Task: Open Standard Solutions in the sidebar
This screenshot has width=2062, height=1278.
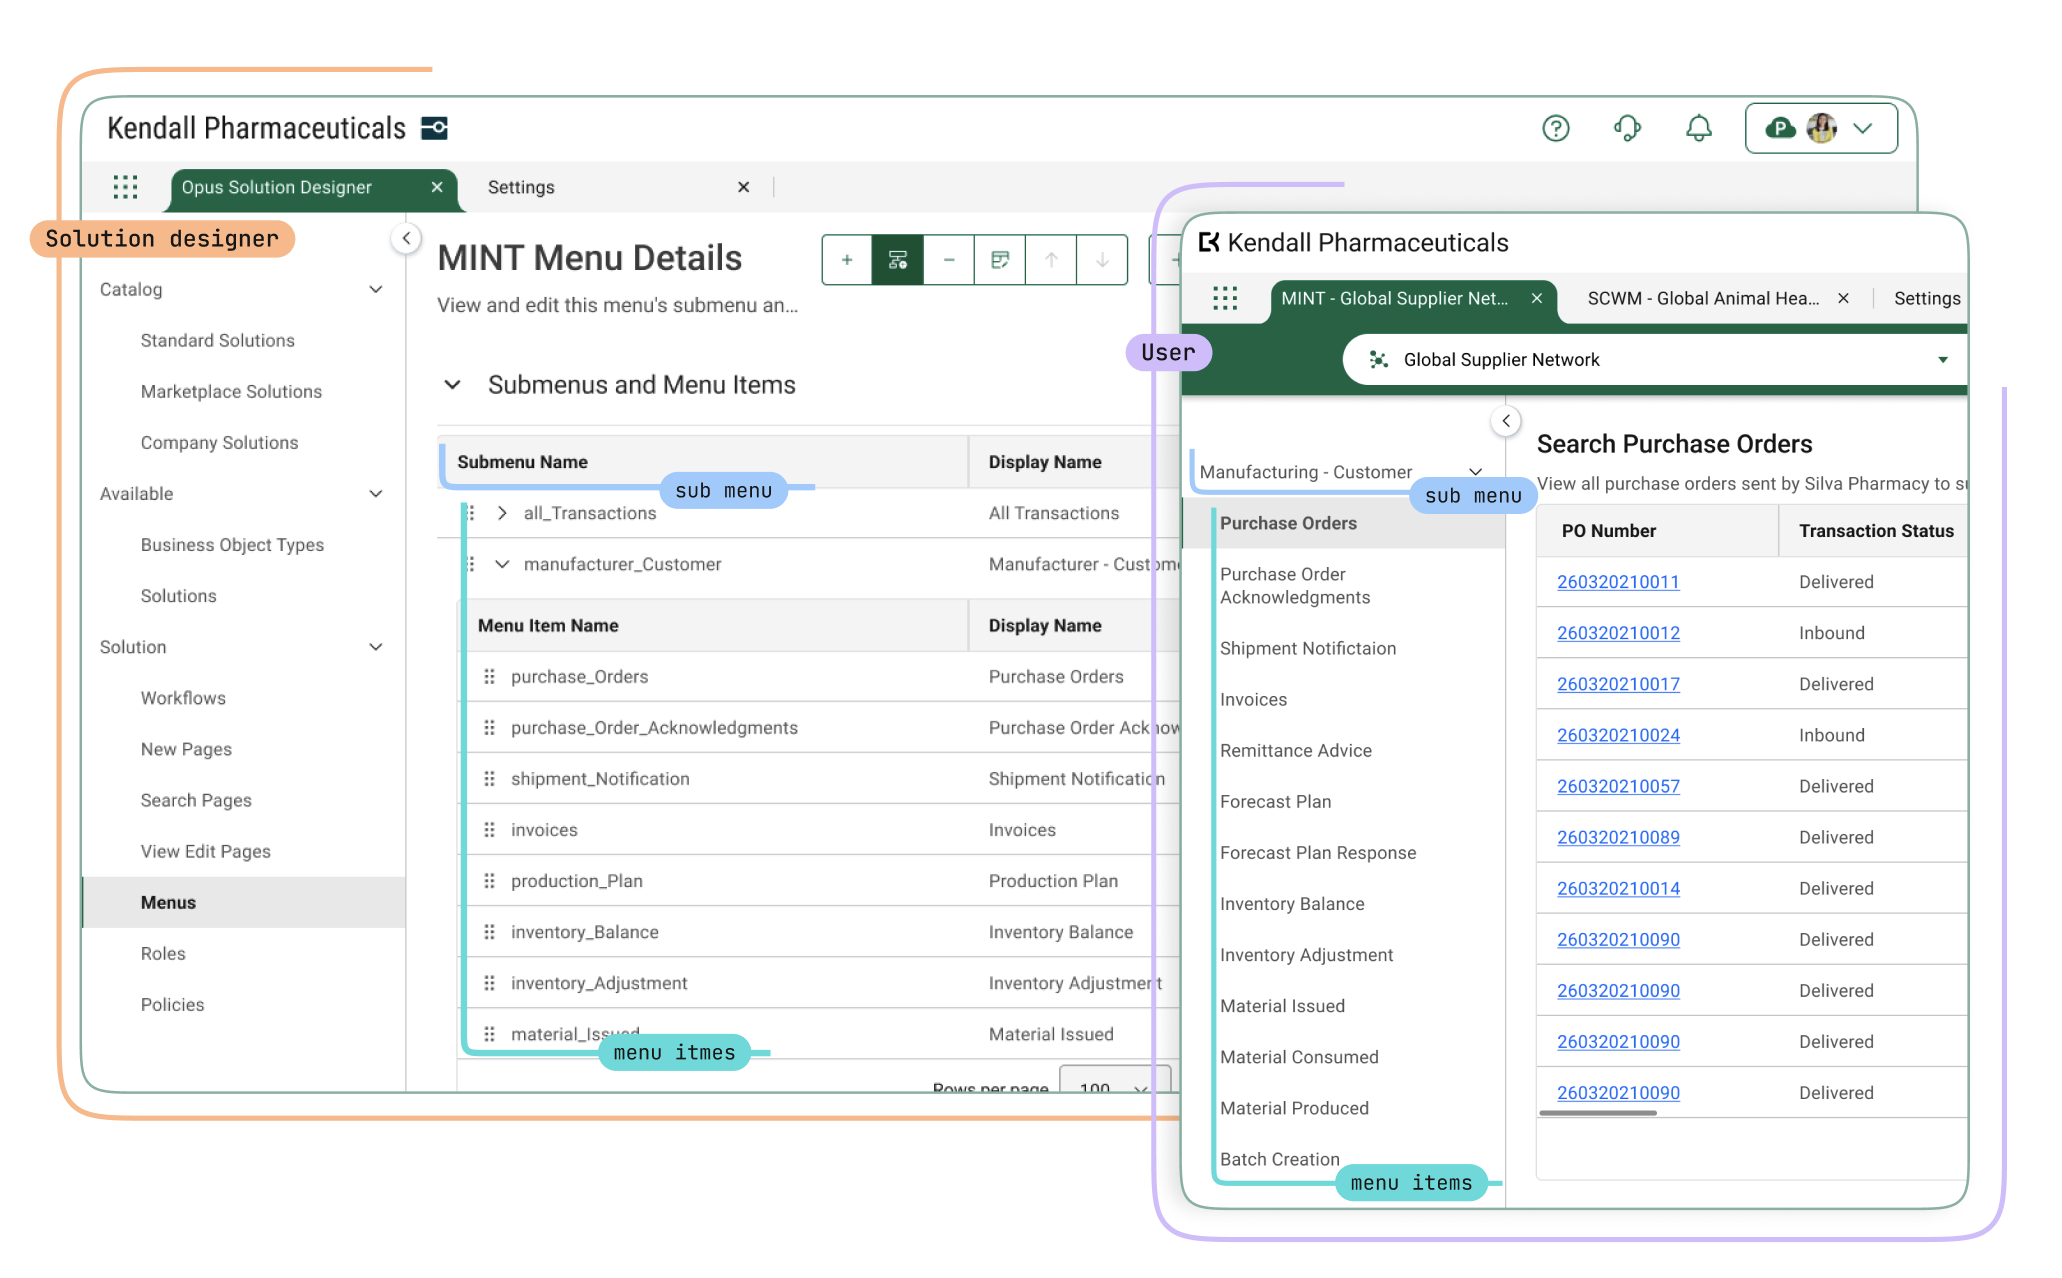Action: click(x=217, y=340)
